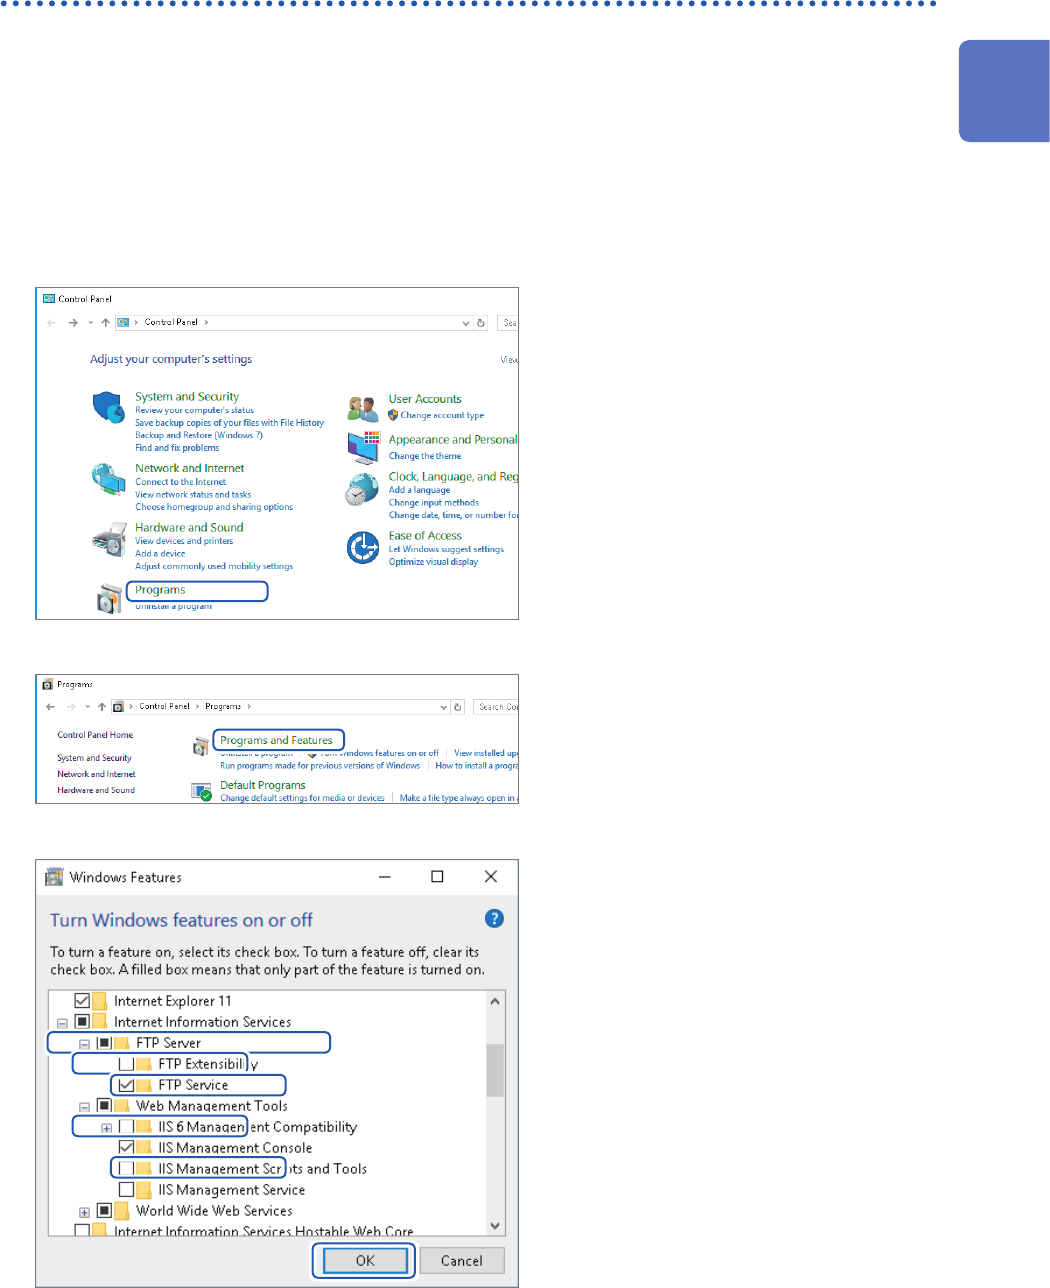This screenshot has width=1050, height=1288.
Task: Click the Programs breadcrumb in the address bar
Action: coord(223,706)
